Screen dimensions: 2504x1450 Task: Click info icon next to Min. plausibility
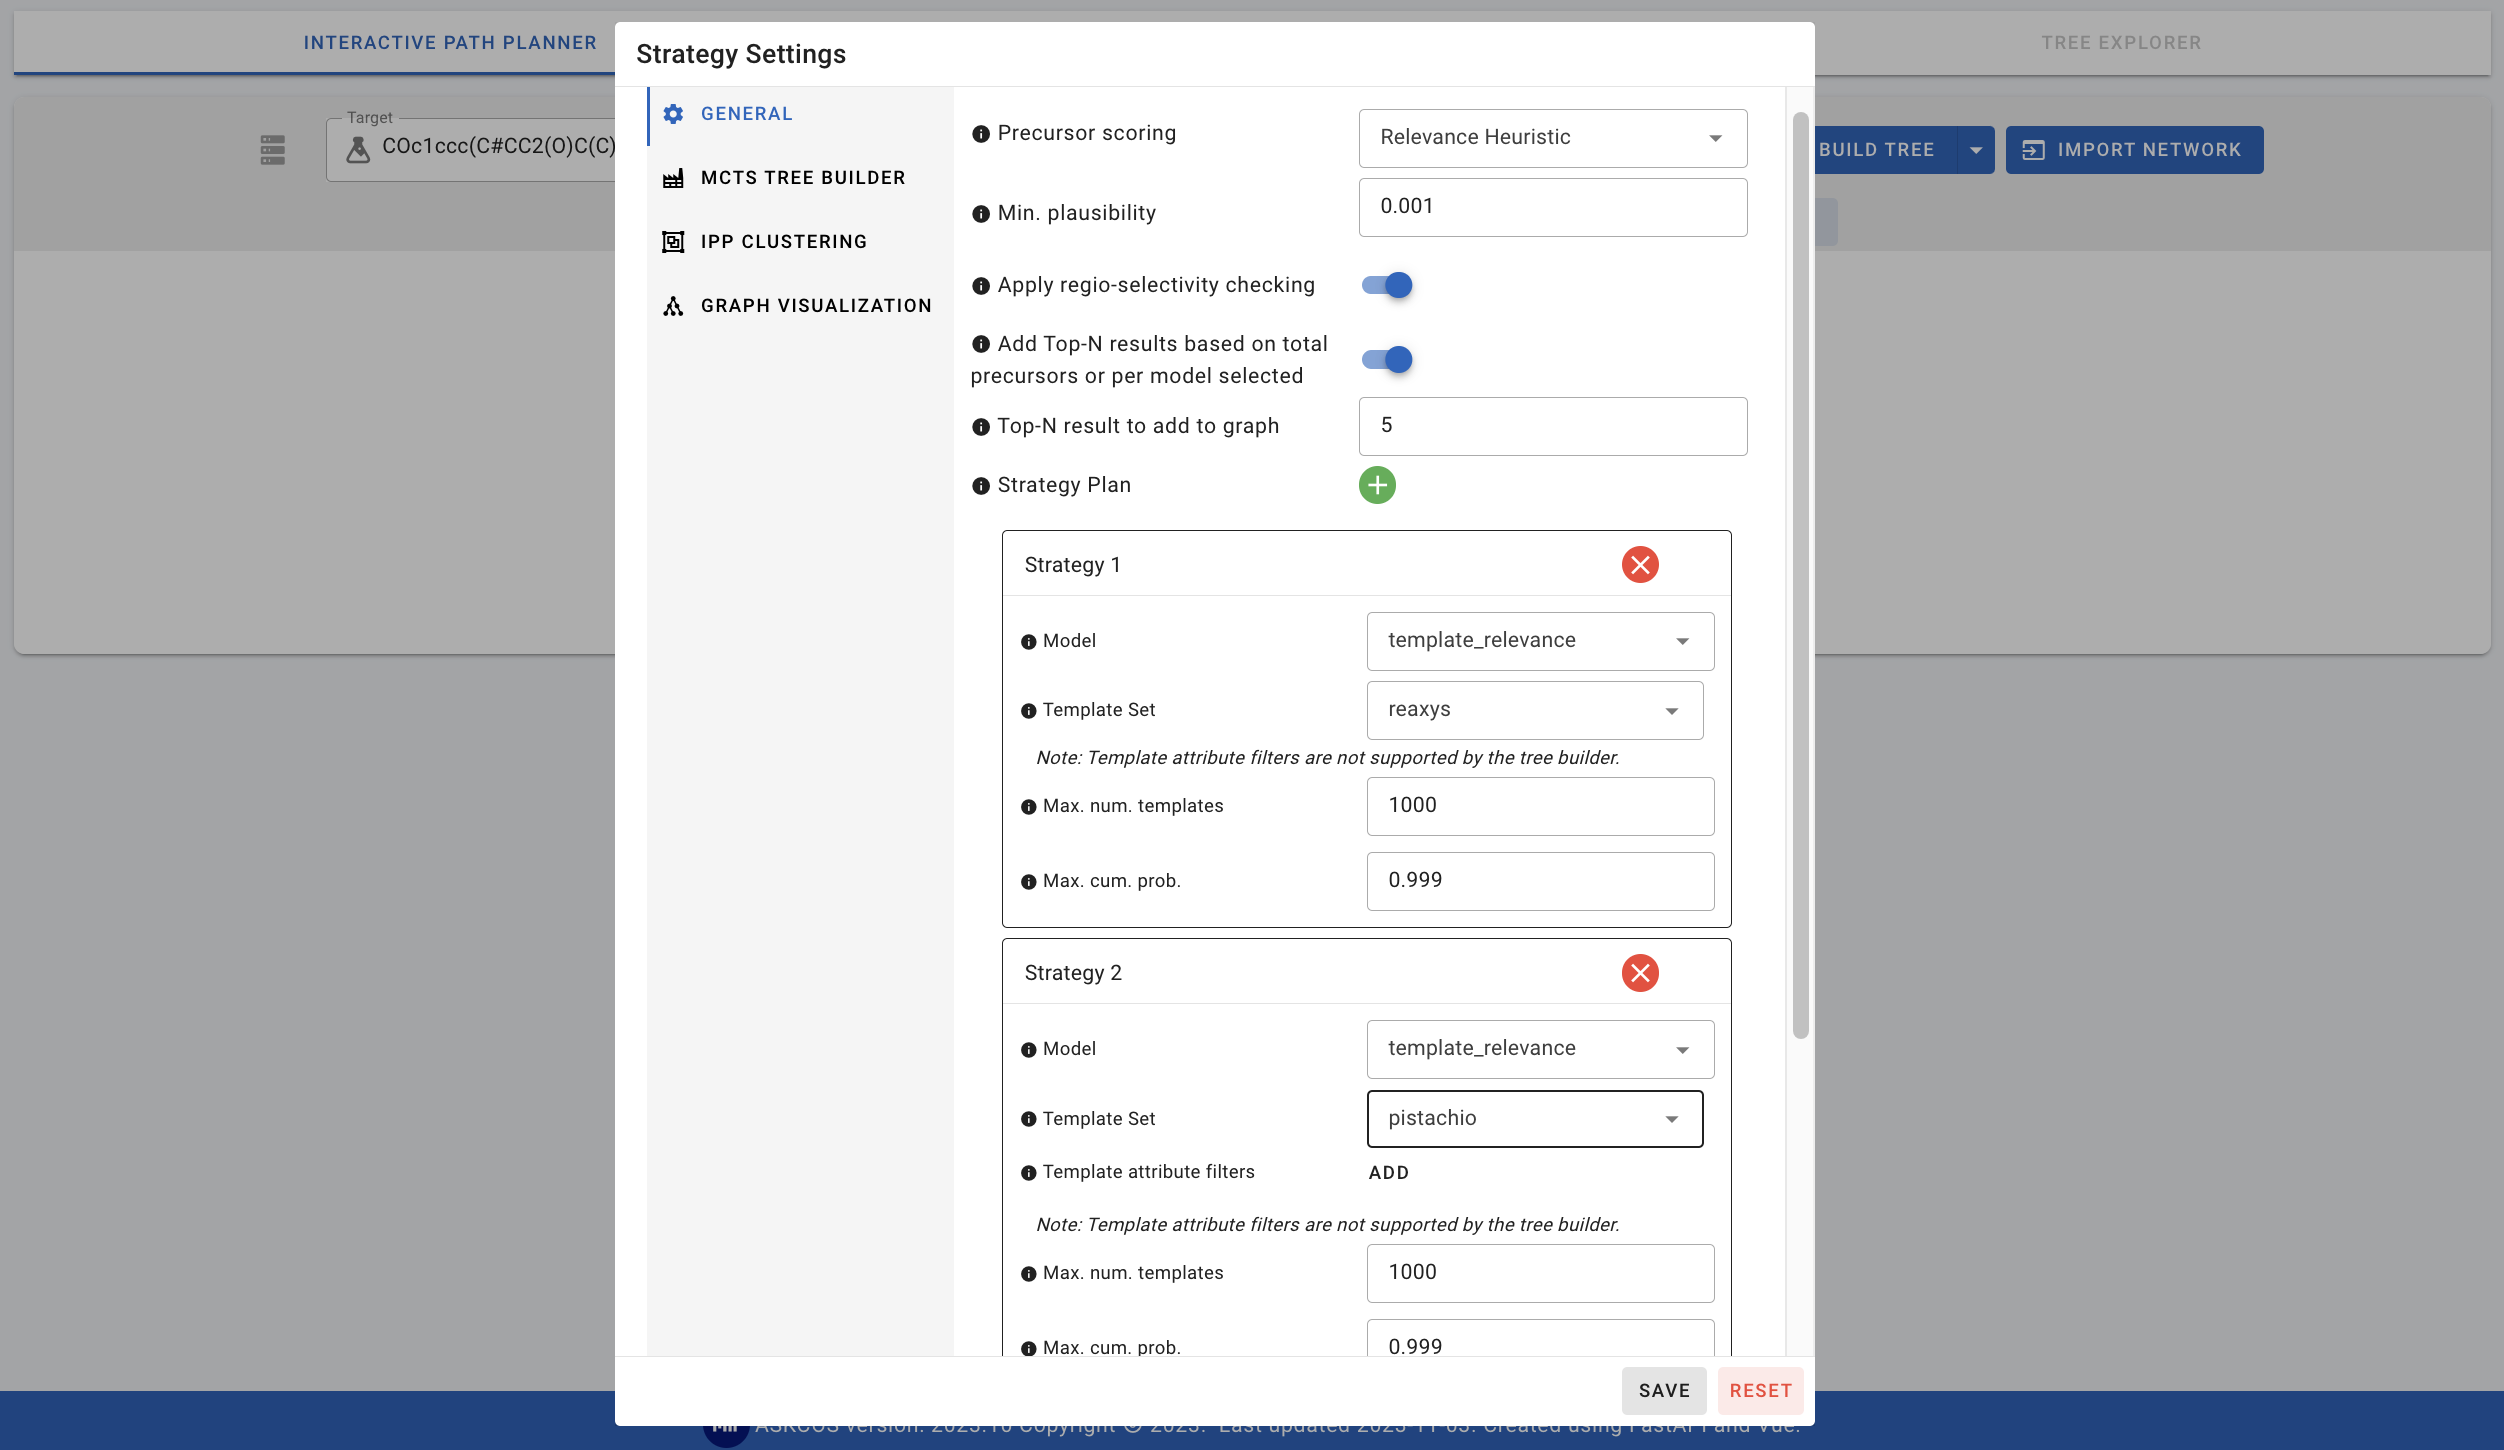click(x=981, y=214)
